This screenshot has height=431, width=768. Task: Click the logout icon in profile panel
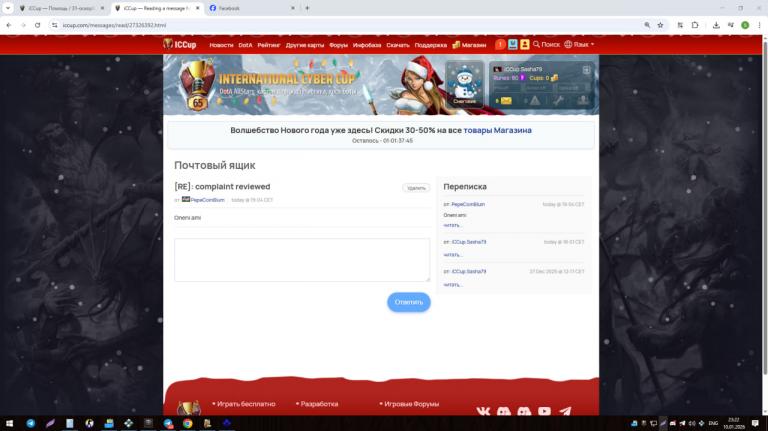586,70
